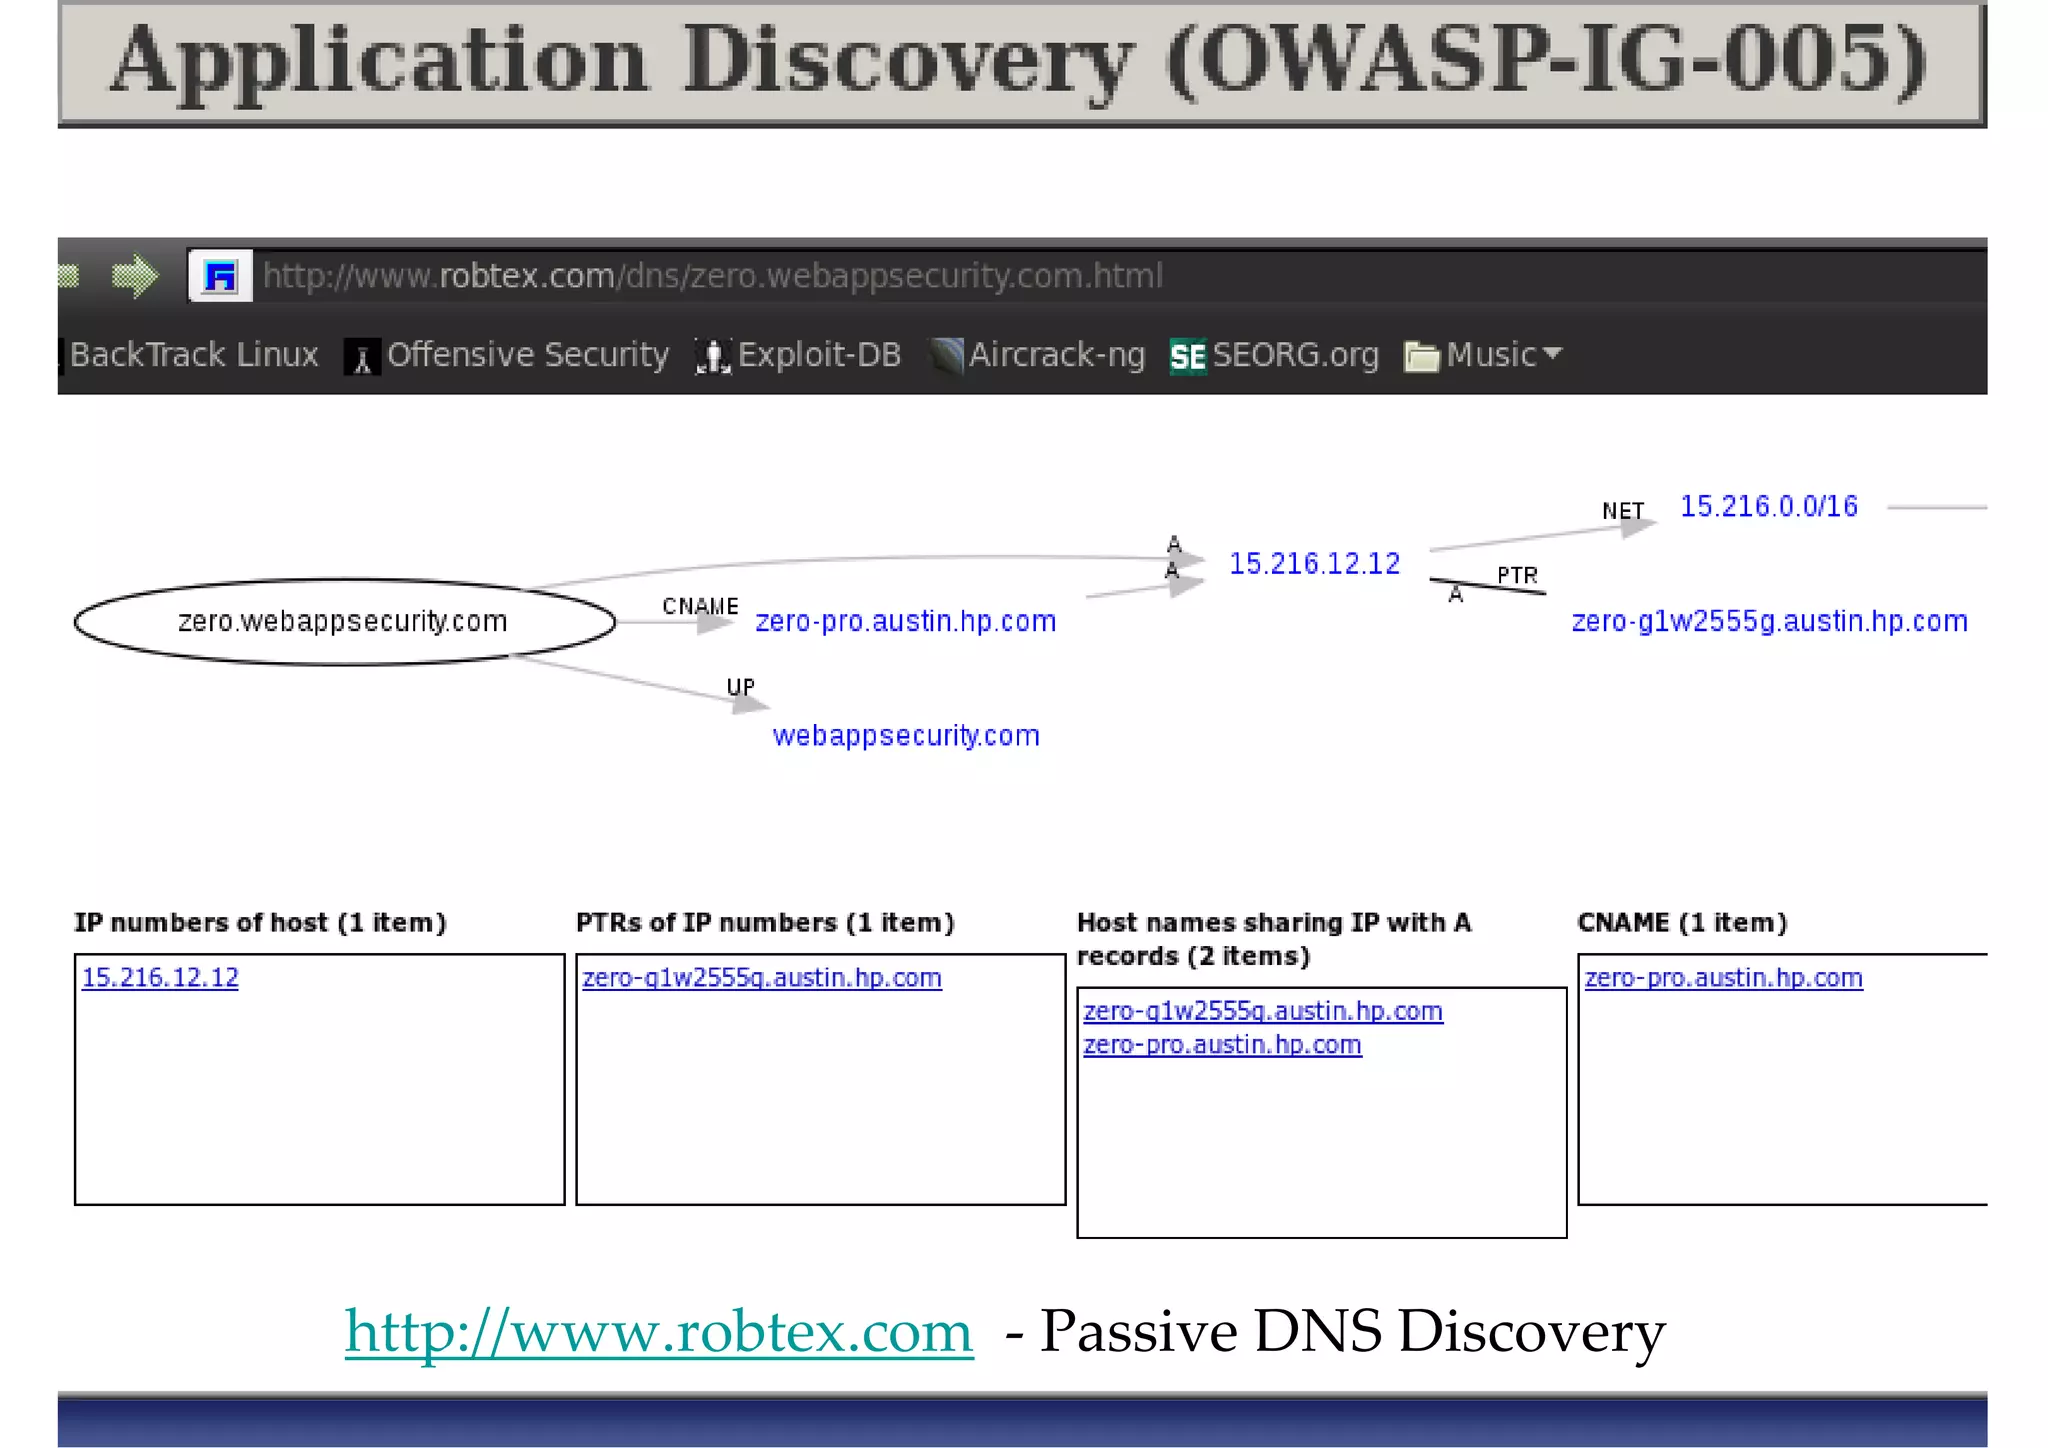The height and width of the screenshot is (1448, 2048).
Task: Click the PTR edge label in graph
Action: [x=1517, y=576]
